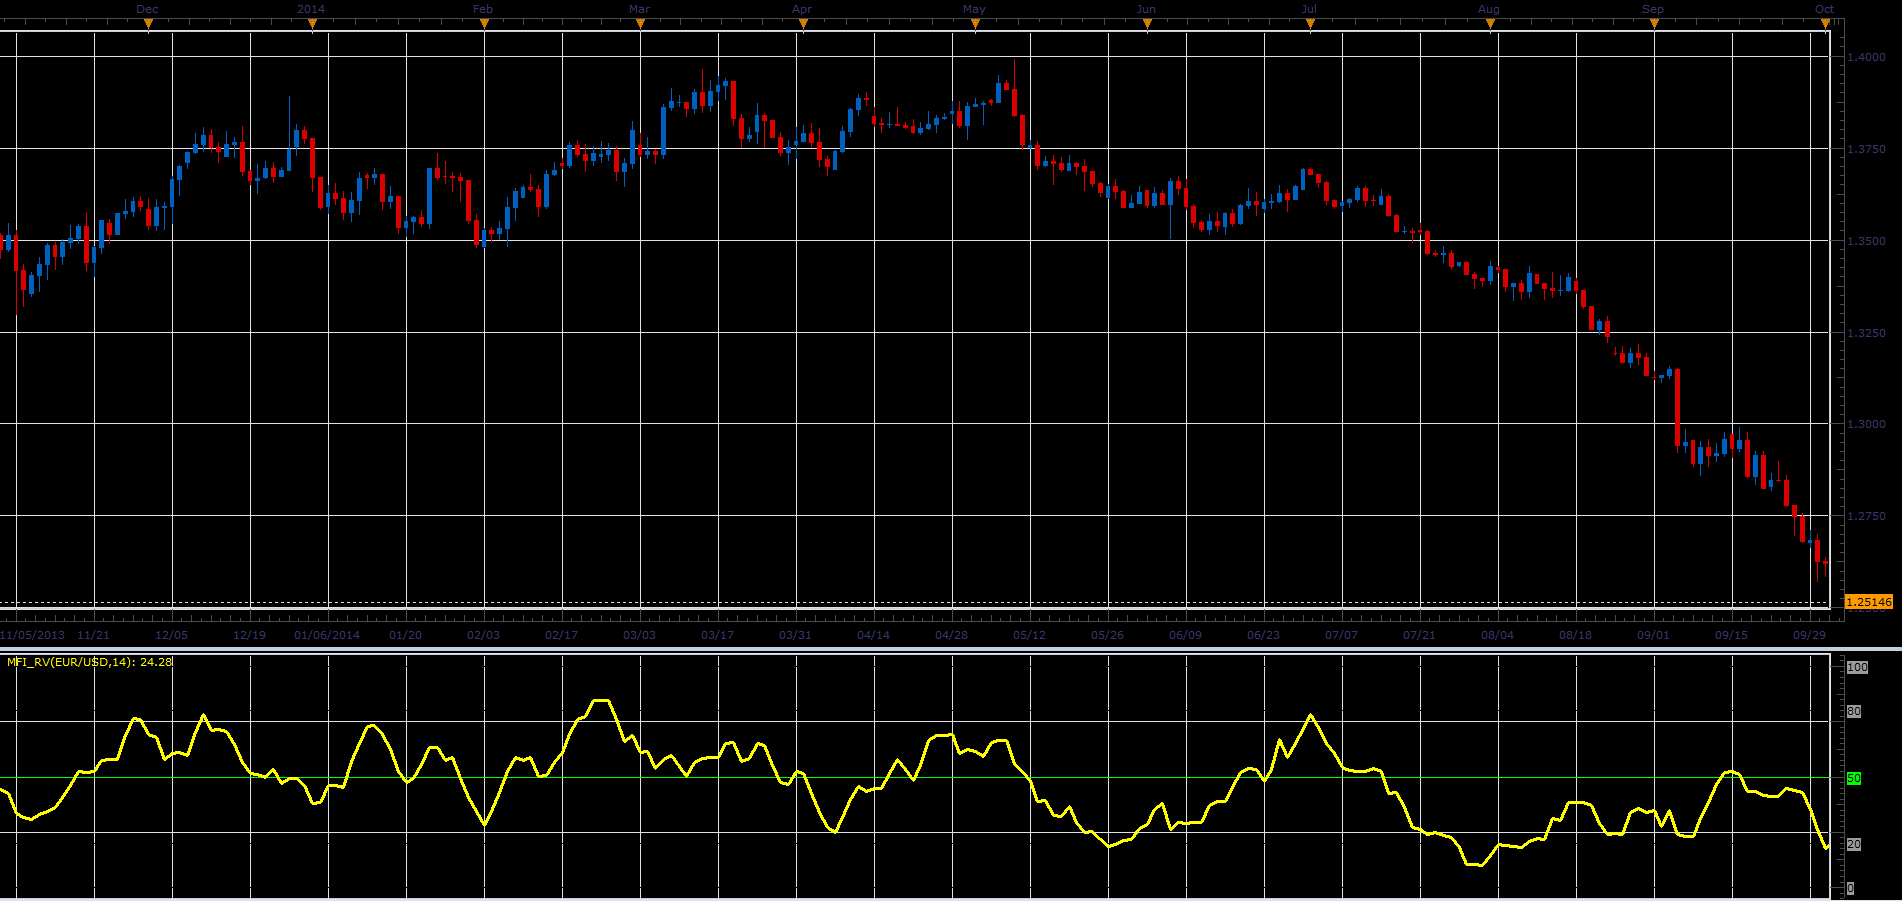1902x902 pixels.
Task: Click the 04/14 date label
Action: (x=874, y=635)
